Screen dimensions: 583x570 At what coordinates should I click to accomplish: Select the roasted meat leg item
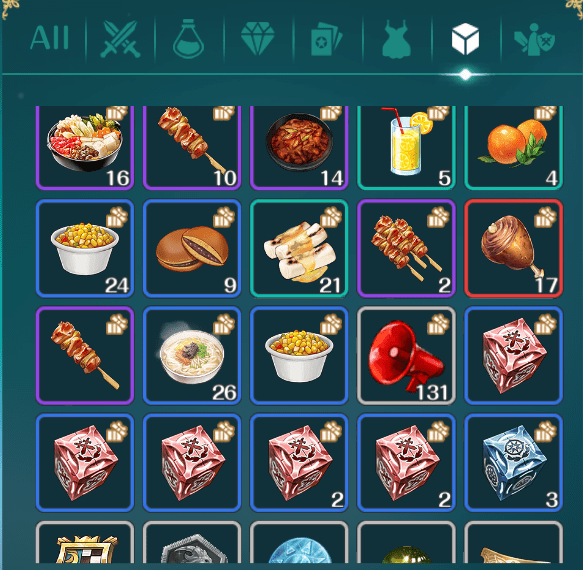513,248
